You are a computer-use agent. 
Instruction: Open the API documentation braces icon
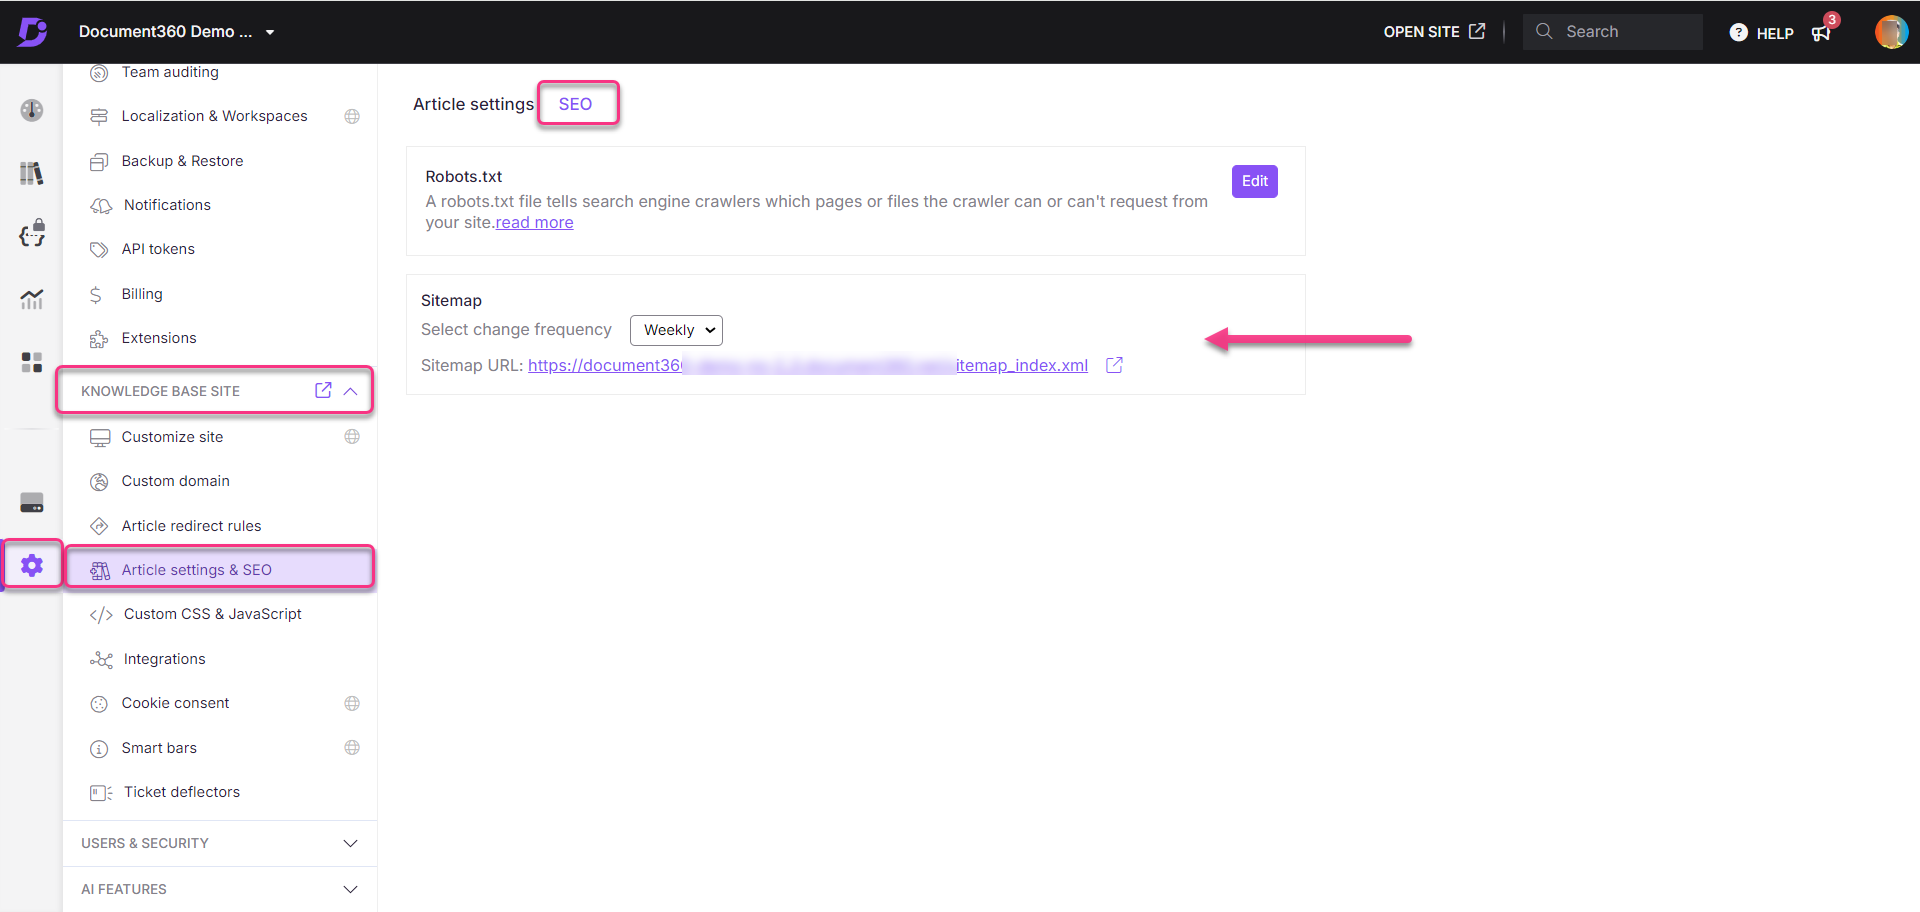32,233
